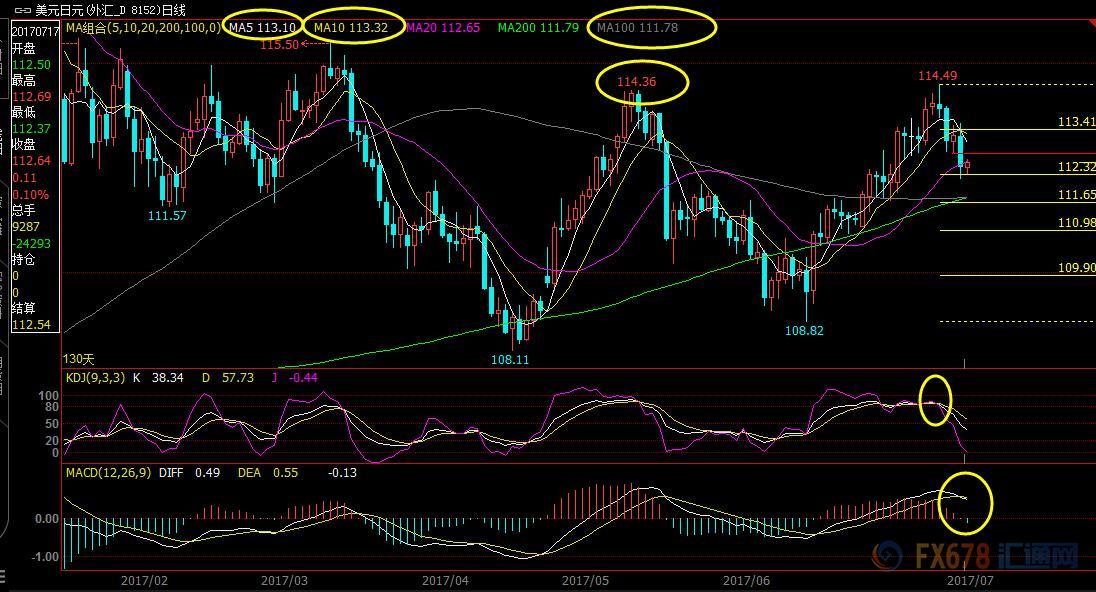Click the green MA200 111.79 label

pyautogui.click(x=538, y=28)
